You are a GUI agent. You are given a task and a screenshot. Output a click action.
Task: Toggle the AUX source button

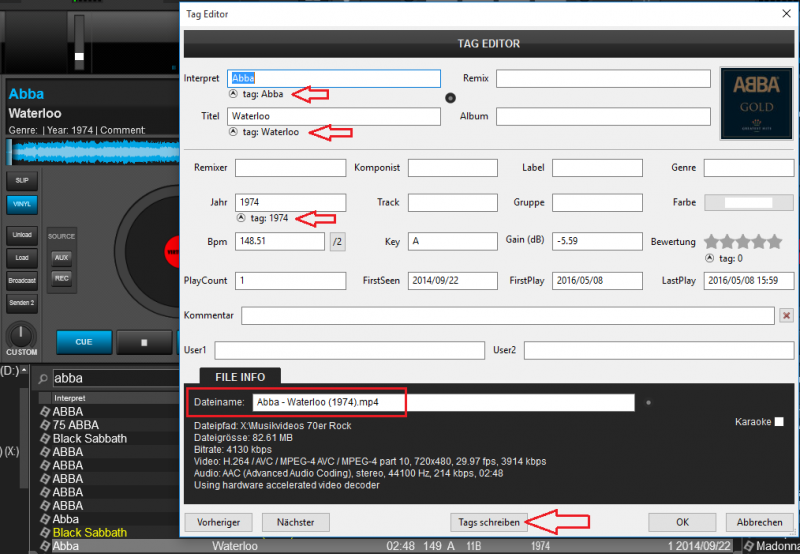(62, 257)
